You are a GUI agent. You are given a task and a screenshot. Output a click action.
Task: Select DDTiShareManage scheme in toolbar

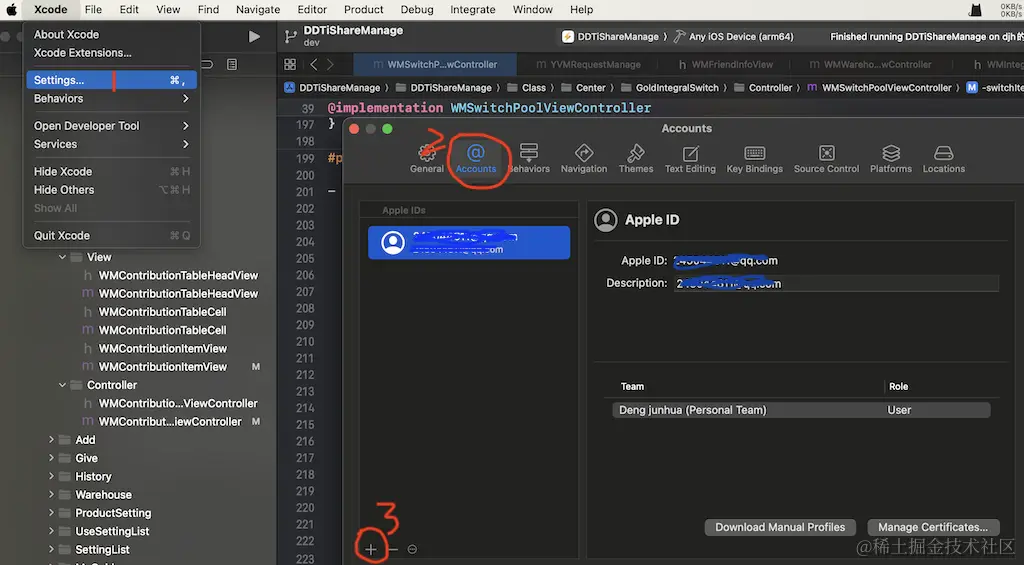coord(610,37)
